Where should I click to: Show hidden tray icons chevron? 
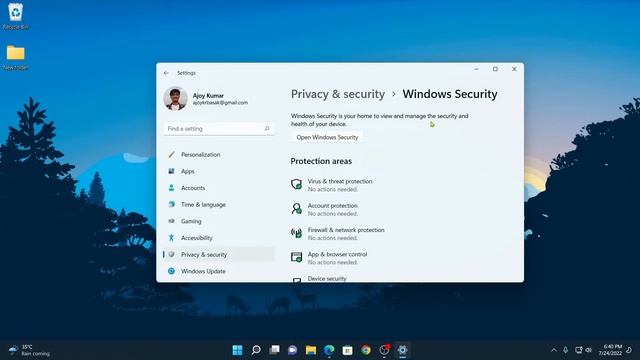[x=554, y=350]
